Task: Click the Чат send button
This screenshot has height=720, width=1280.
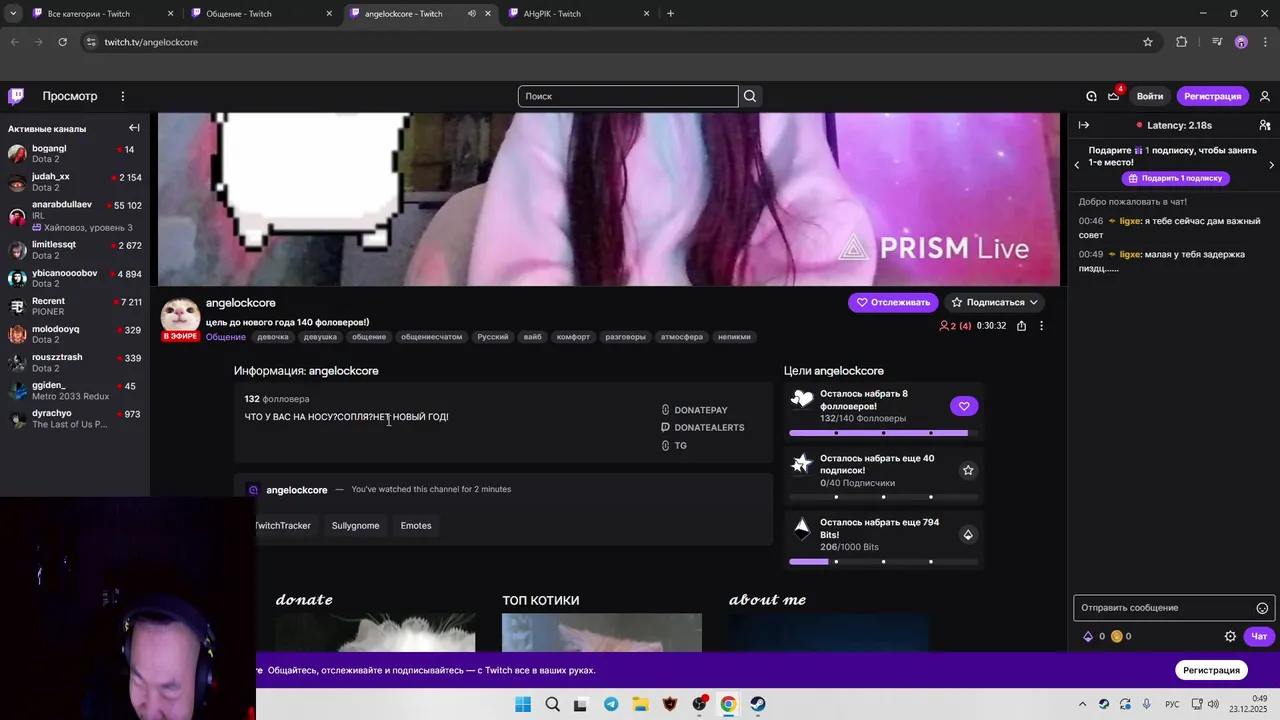Action: (1259, 636)
